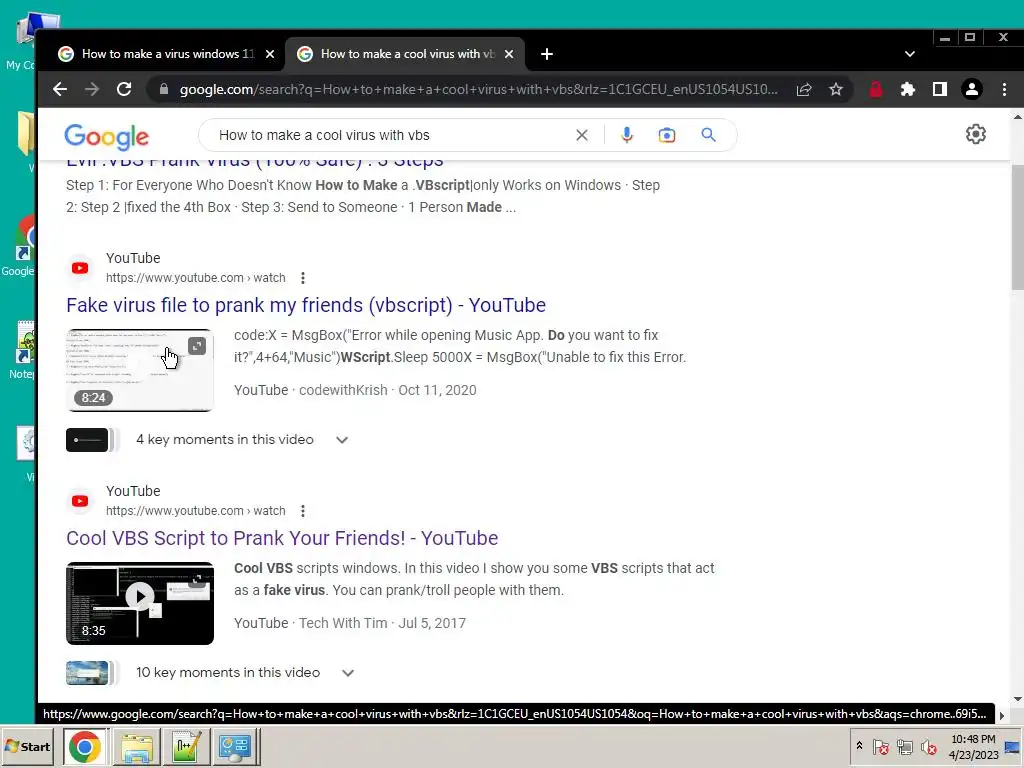Open a new Chrome tab
1024x768 pixels.
(x=547, y=54)
